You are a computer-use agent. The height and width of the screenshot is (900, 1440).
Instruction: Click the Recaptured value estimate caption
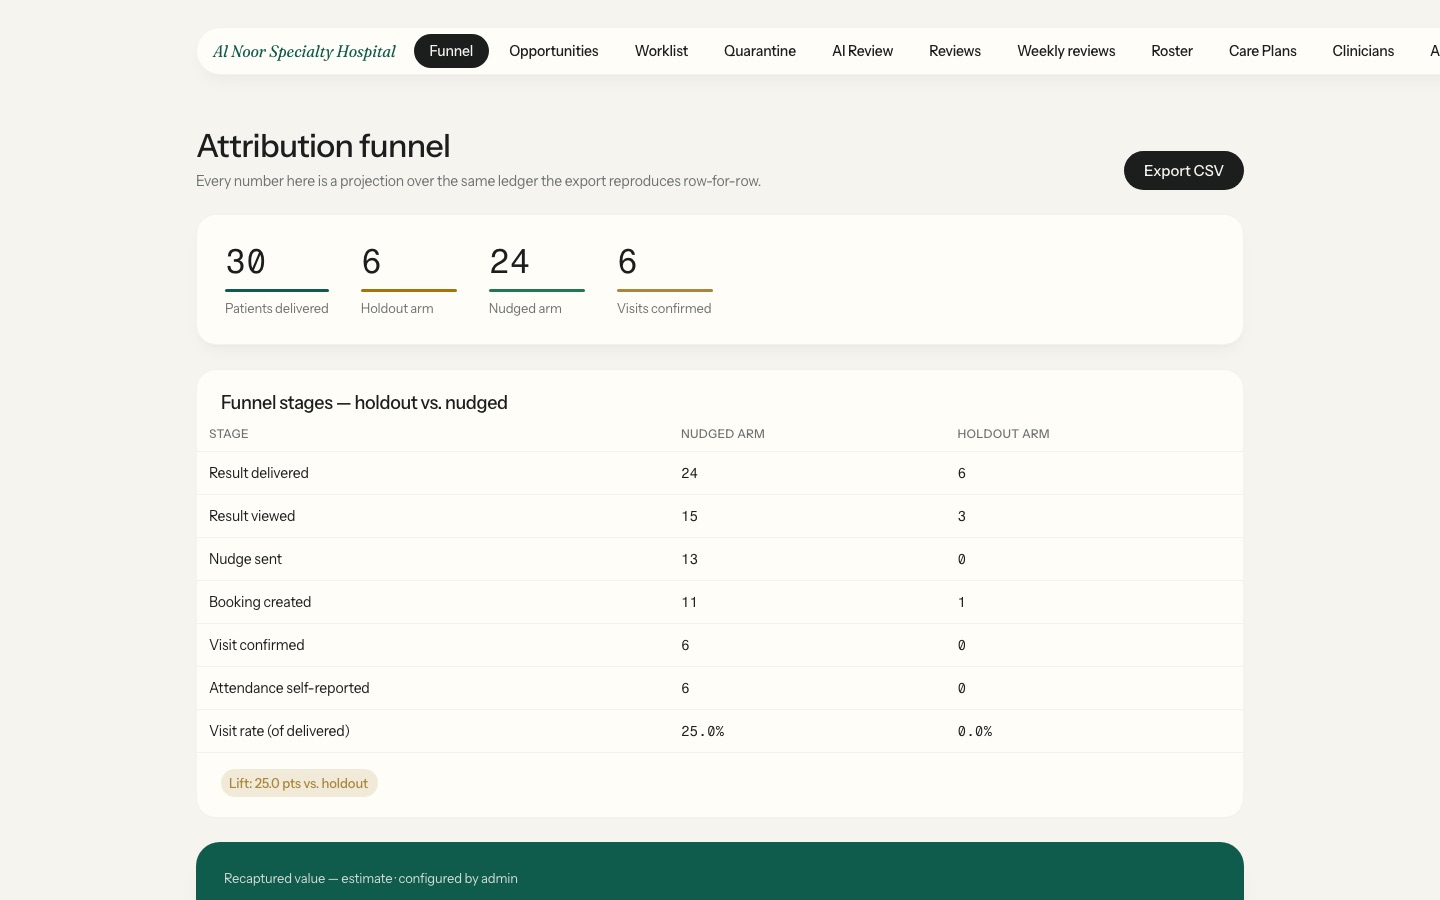[x=371, y=879]
